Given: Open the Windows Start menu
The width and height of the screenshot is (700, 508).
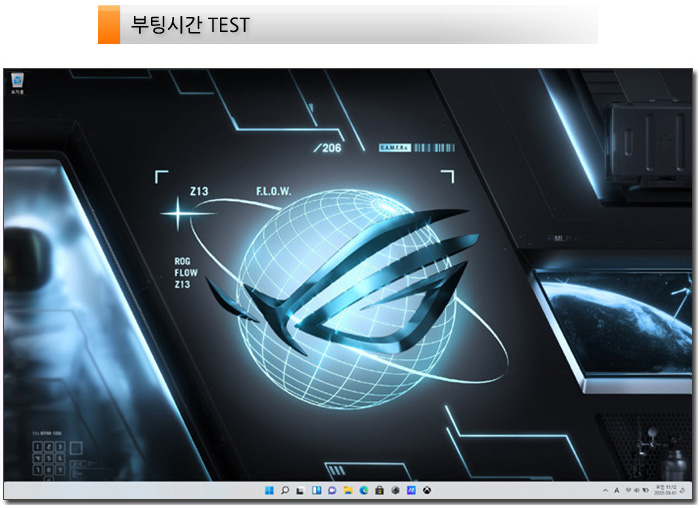Looking at the screenshot, I should tap(269, 491).
